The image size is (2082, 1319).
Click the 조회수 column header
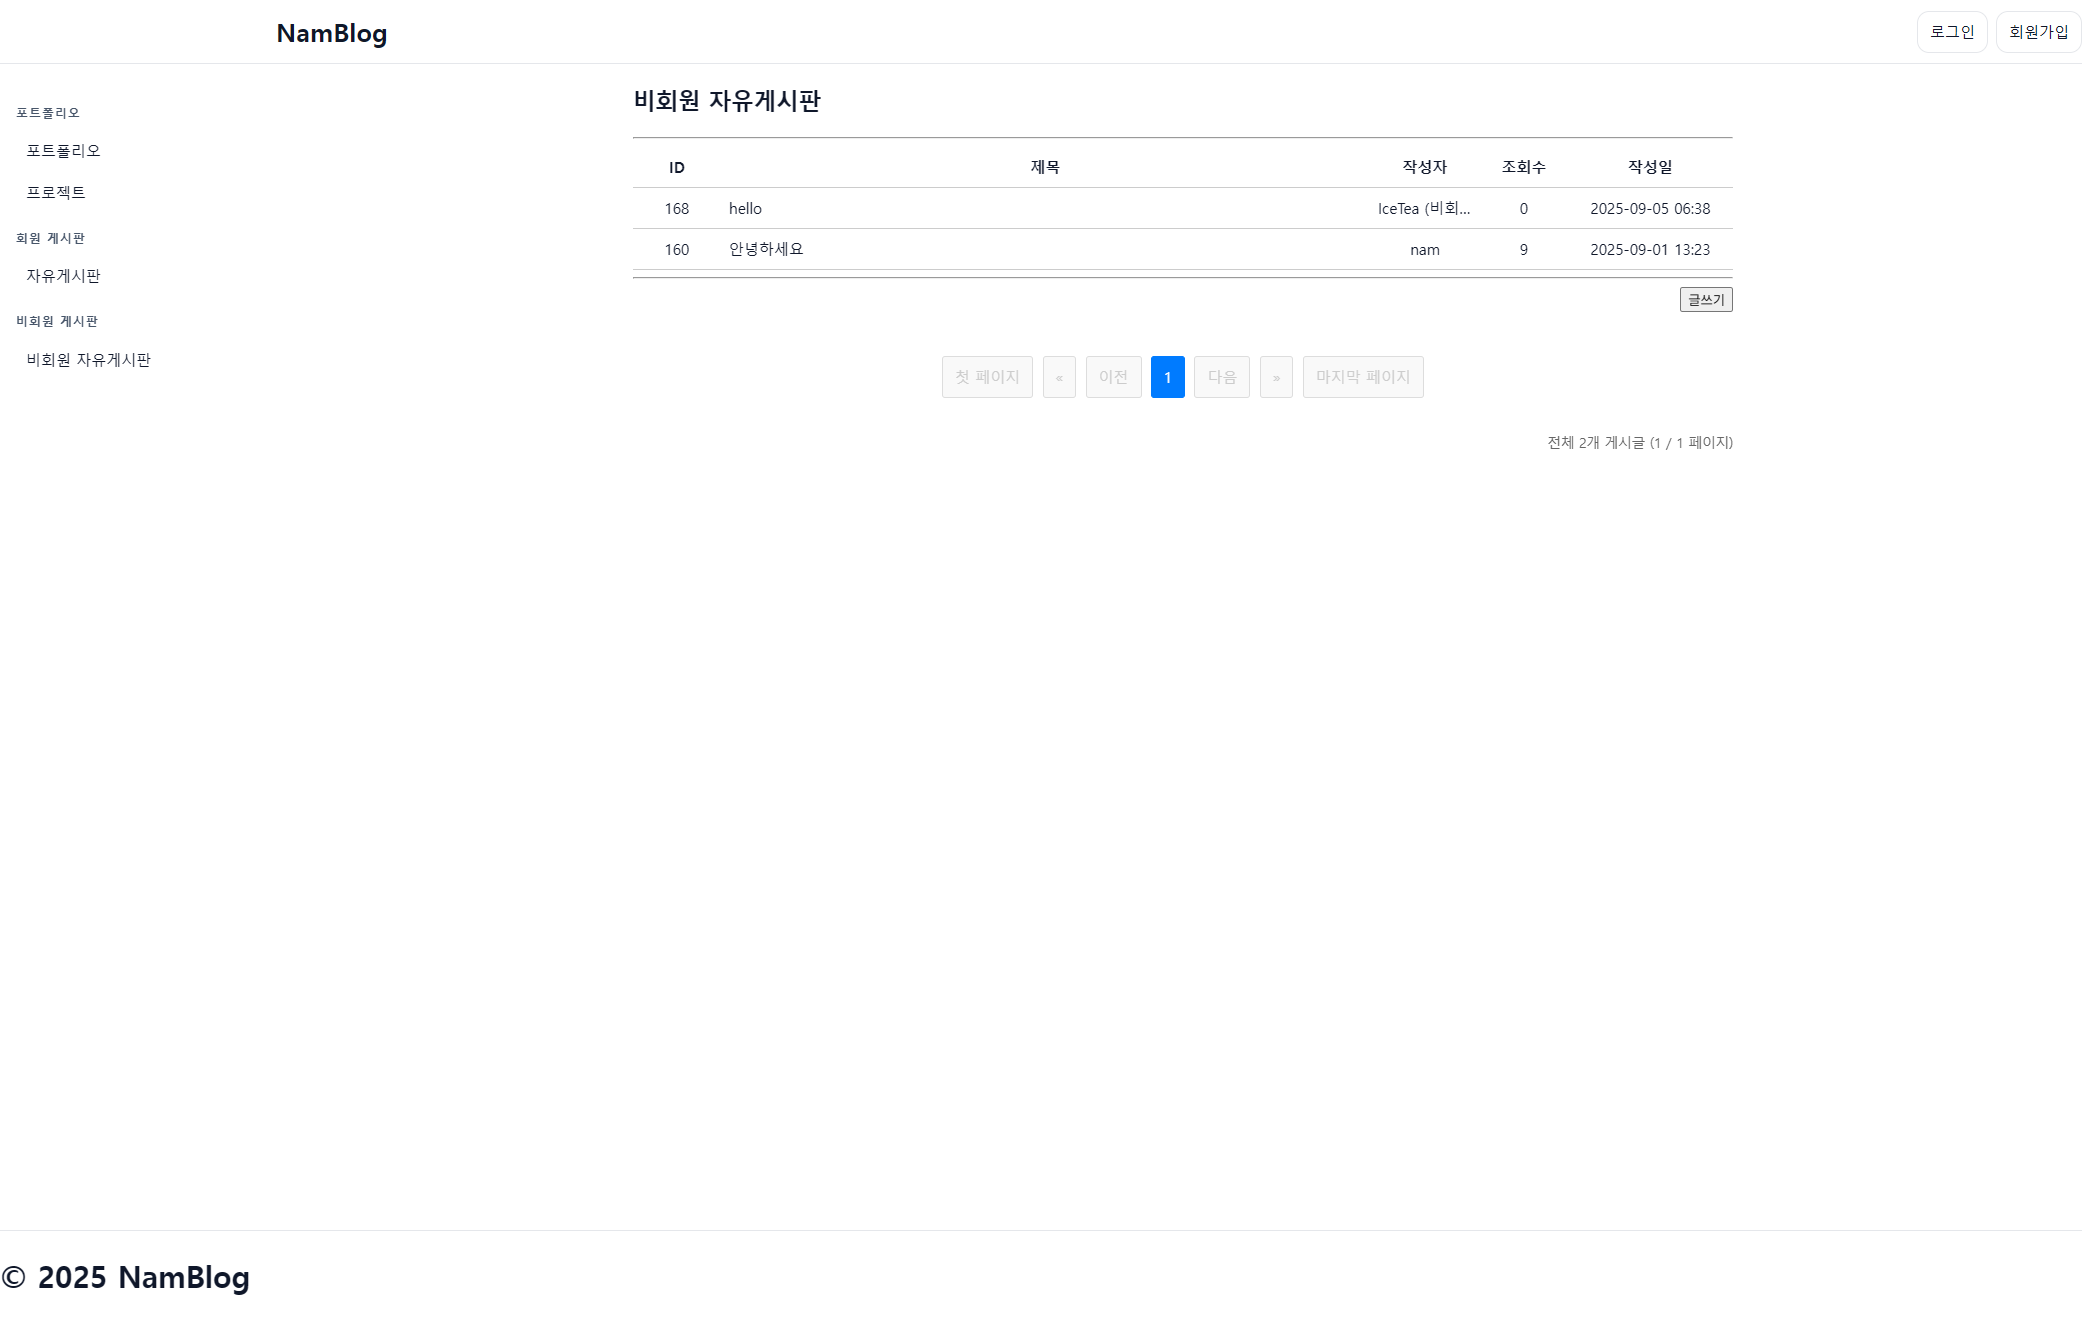click(x=1523, y=167)
